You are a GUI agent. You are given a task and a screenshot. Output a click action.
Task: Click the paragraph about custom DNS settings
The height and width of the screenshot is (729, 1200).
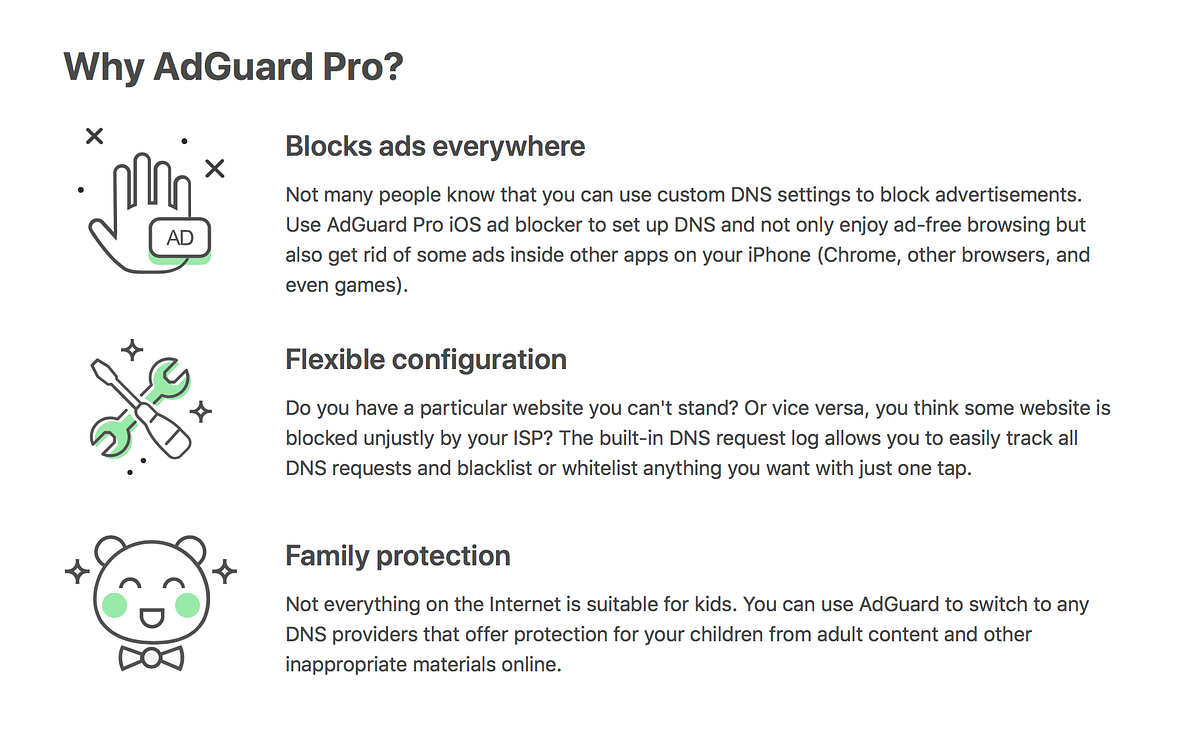pos(688,240)
